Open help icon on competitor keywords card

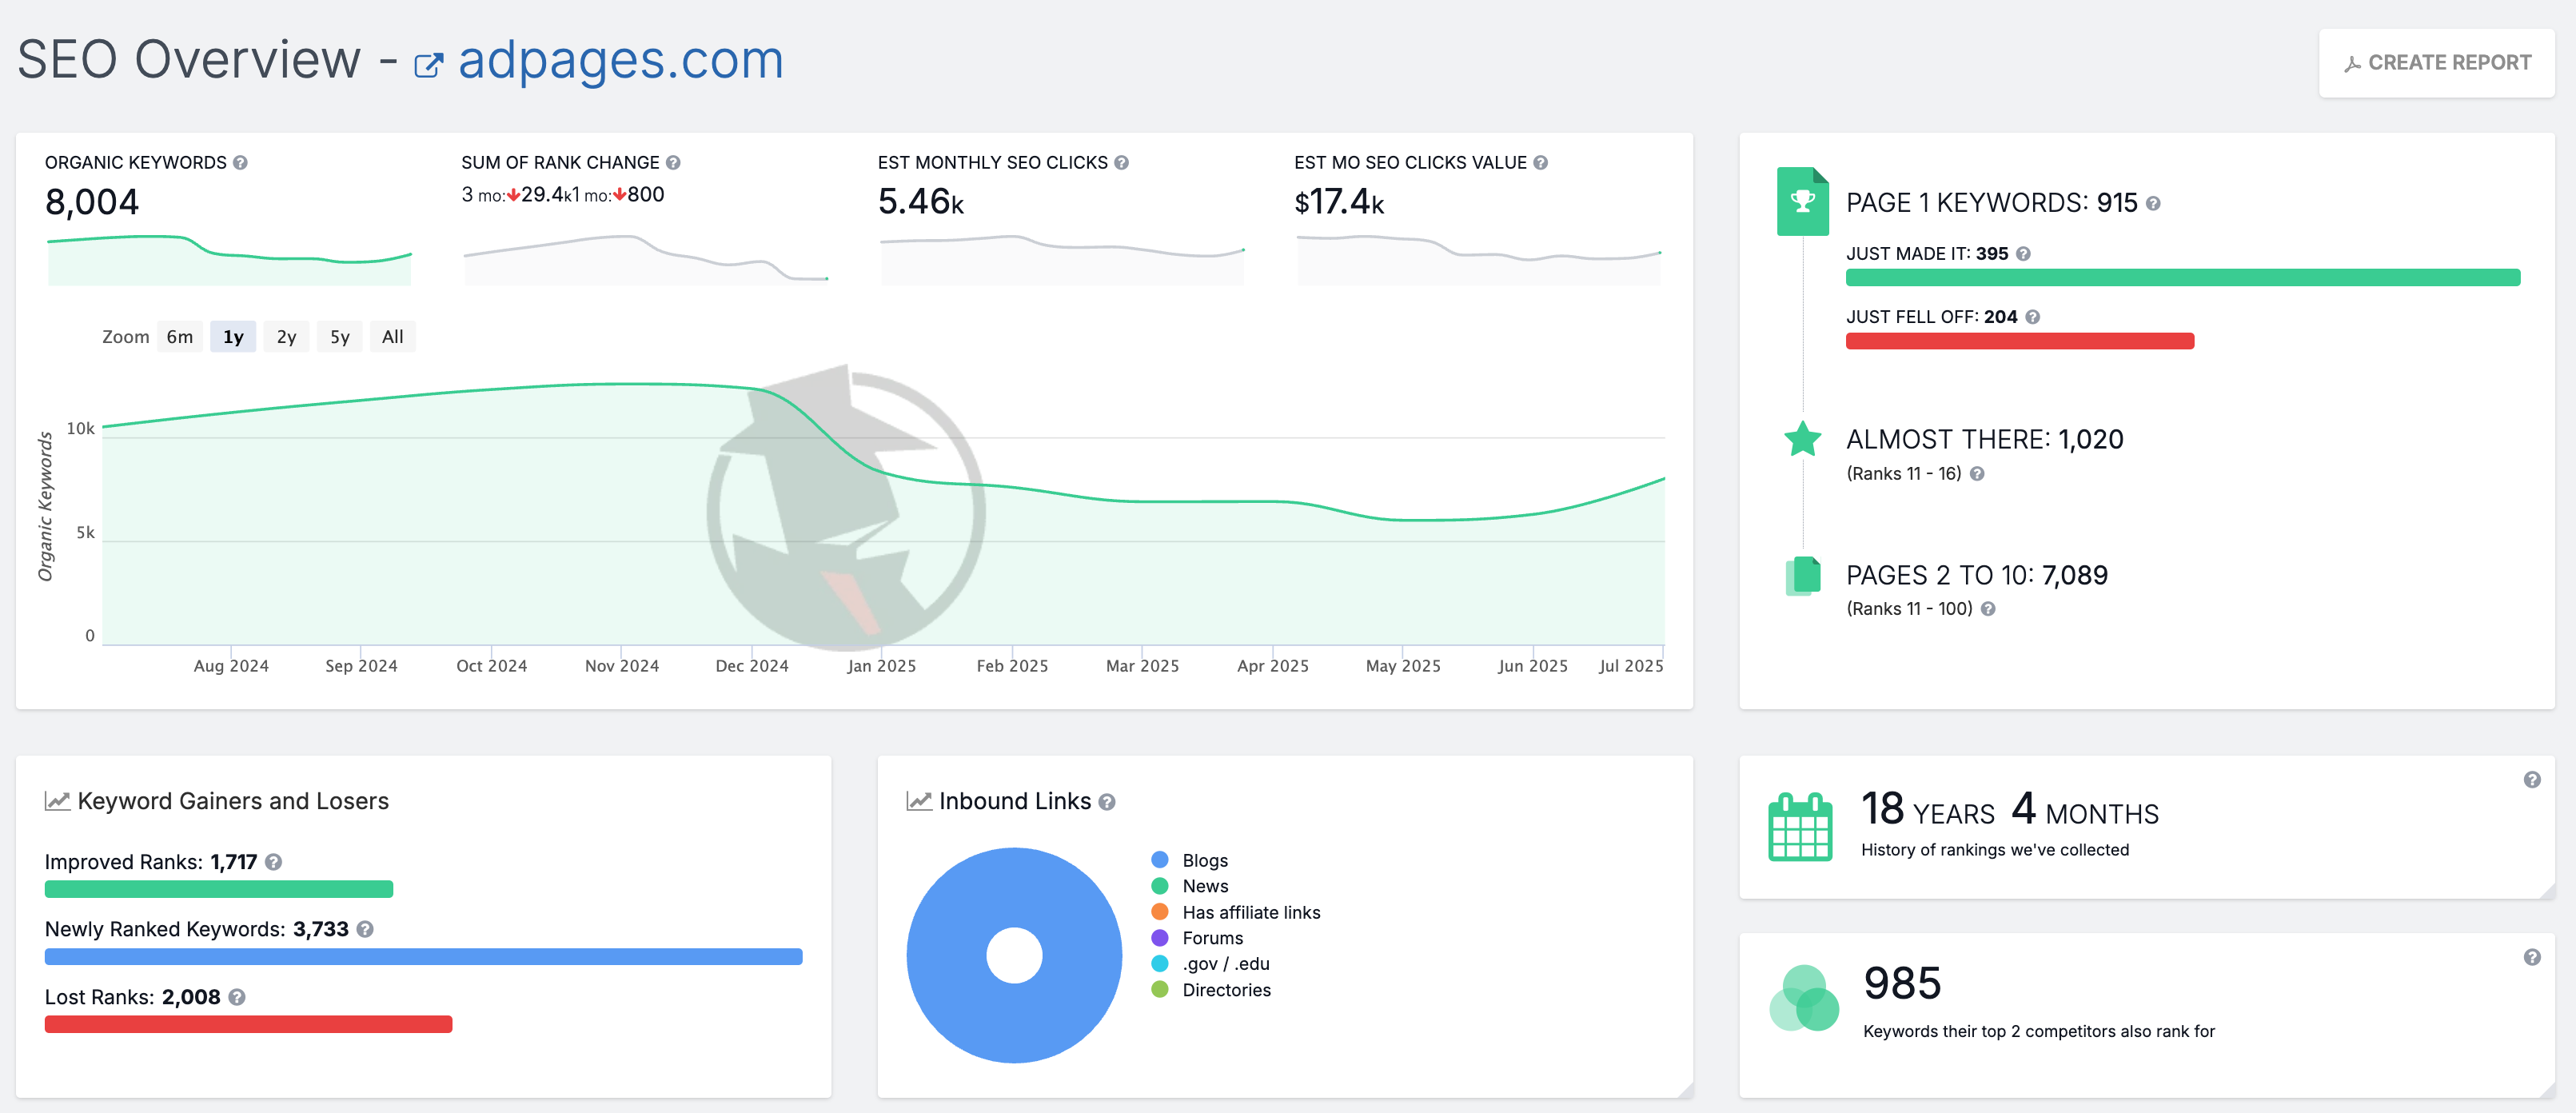[x=2532, y=958]
